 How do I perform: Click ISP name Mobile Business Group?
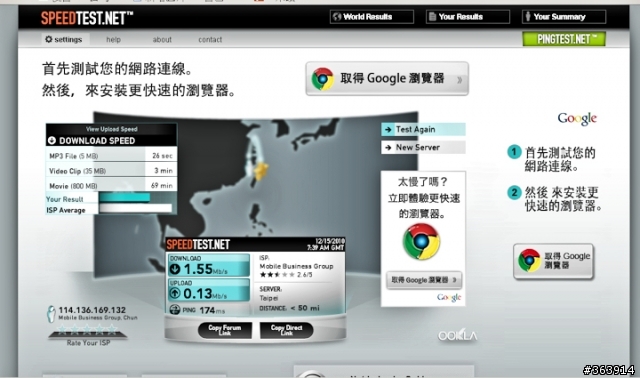296,266
